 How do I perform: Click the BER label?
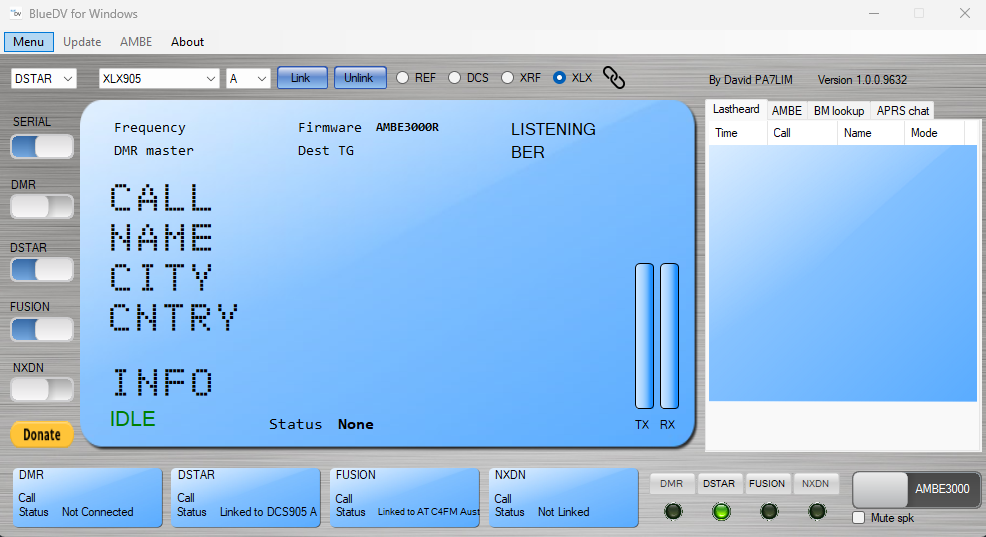[x=528, y=153]
